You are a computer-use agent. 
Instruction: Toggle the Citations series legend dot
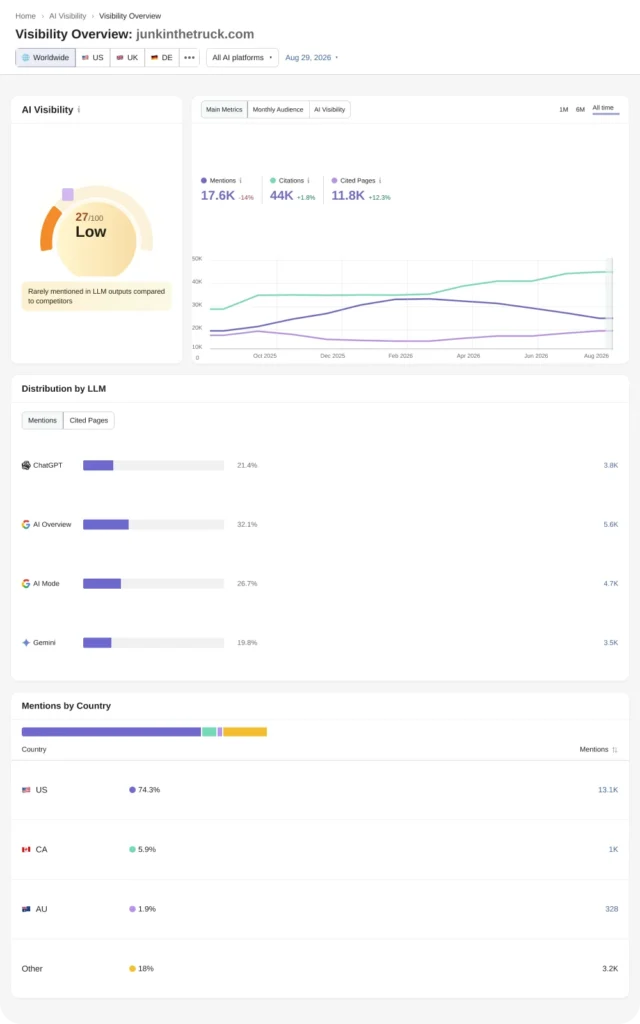click(273, 180)
